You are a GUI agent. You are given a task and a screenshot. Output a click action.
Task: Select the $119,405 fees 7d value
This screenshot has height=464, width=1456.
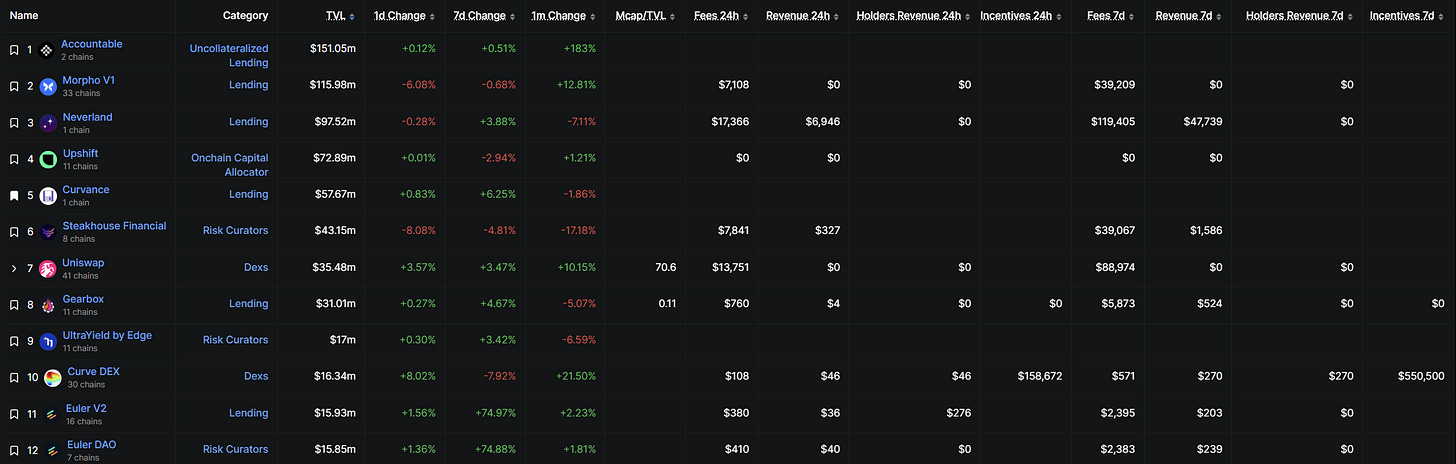click(1113, 122)
